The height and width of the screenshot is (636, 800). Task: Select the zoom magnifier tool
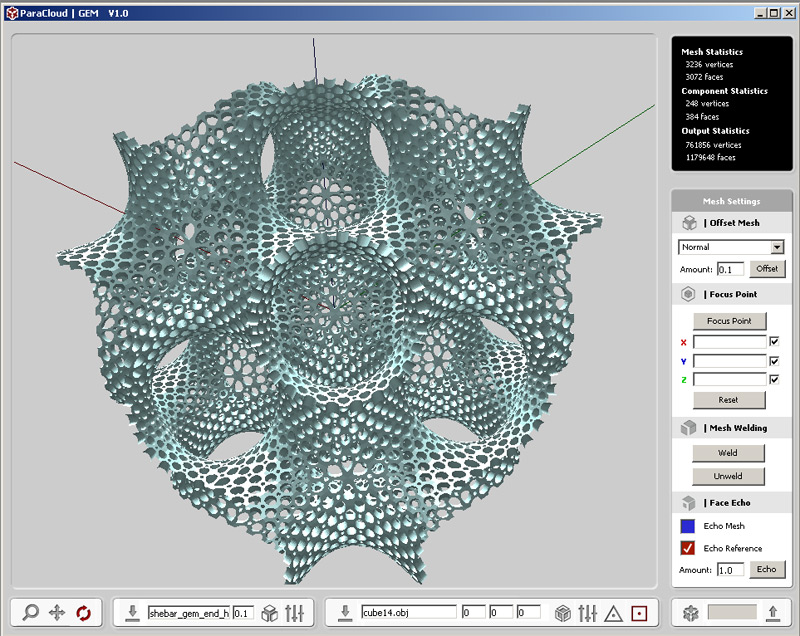point(31,612)
